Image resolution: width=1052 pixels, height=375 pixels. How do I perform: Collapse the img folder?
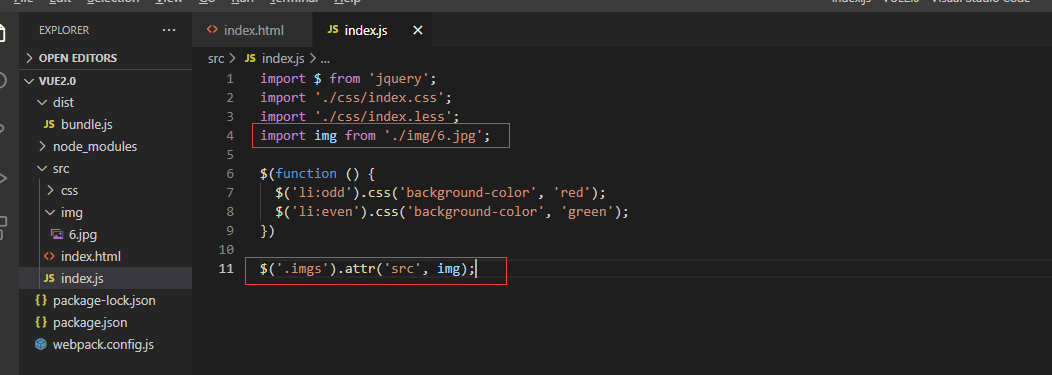point(105,213)
